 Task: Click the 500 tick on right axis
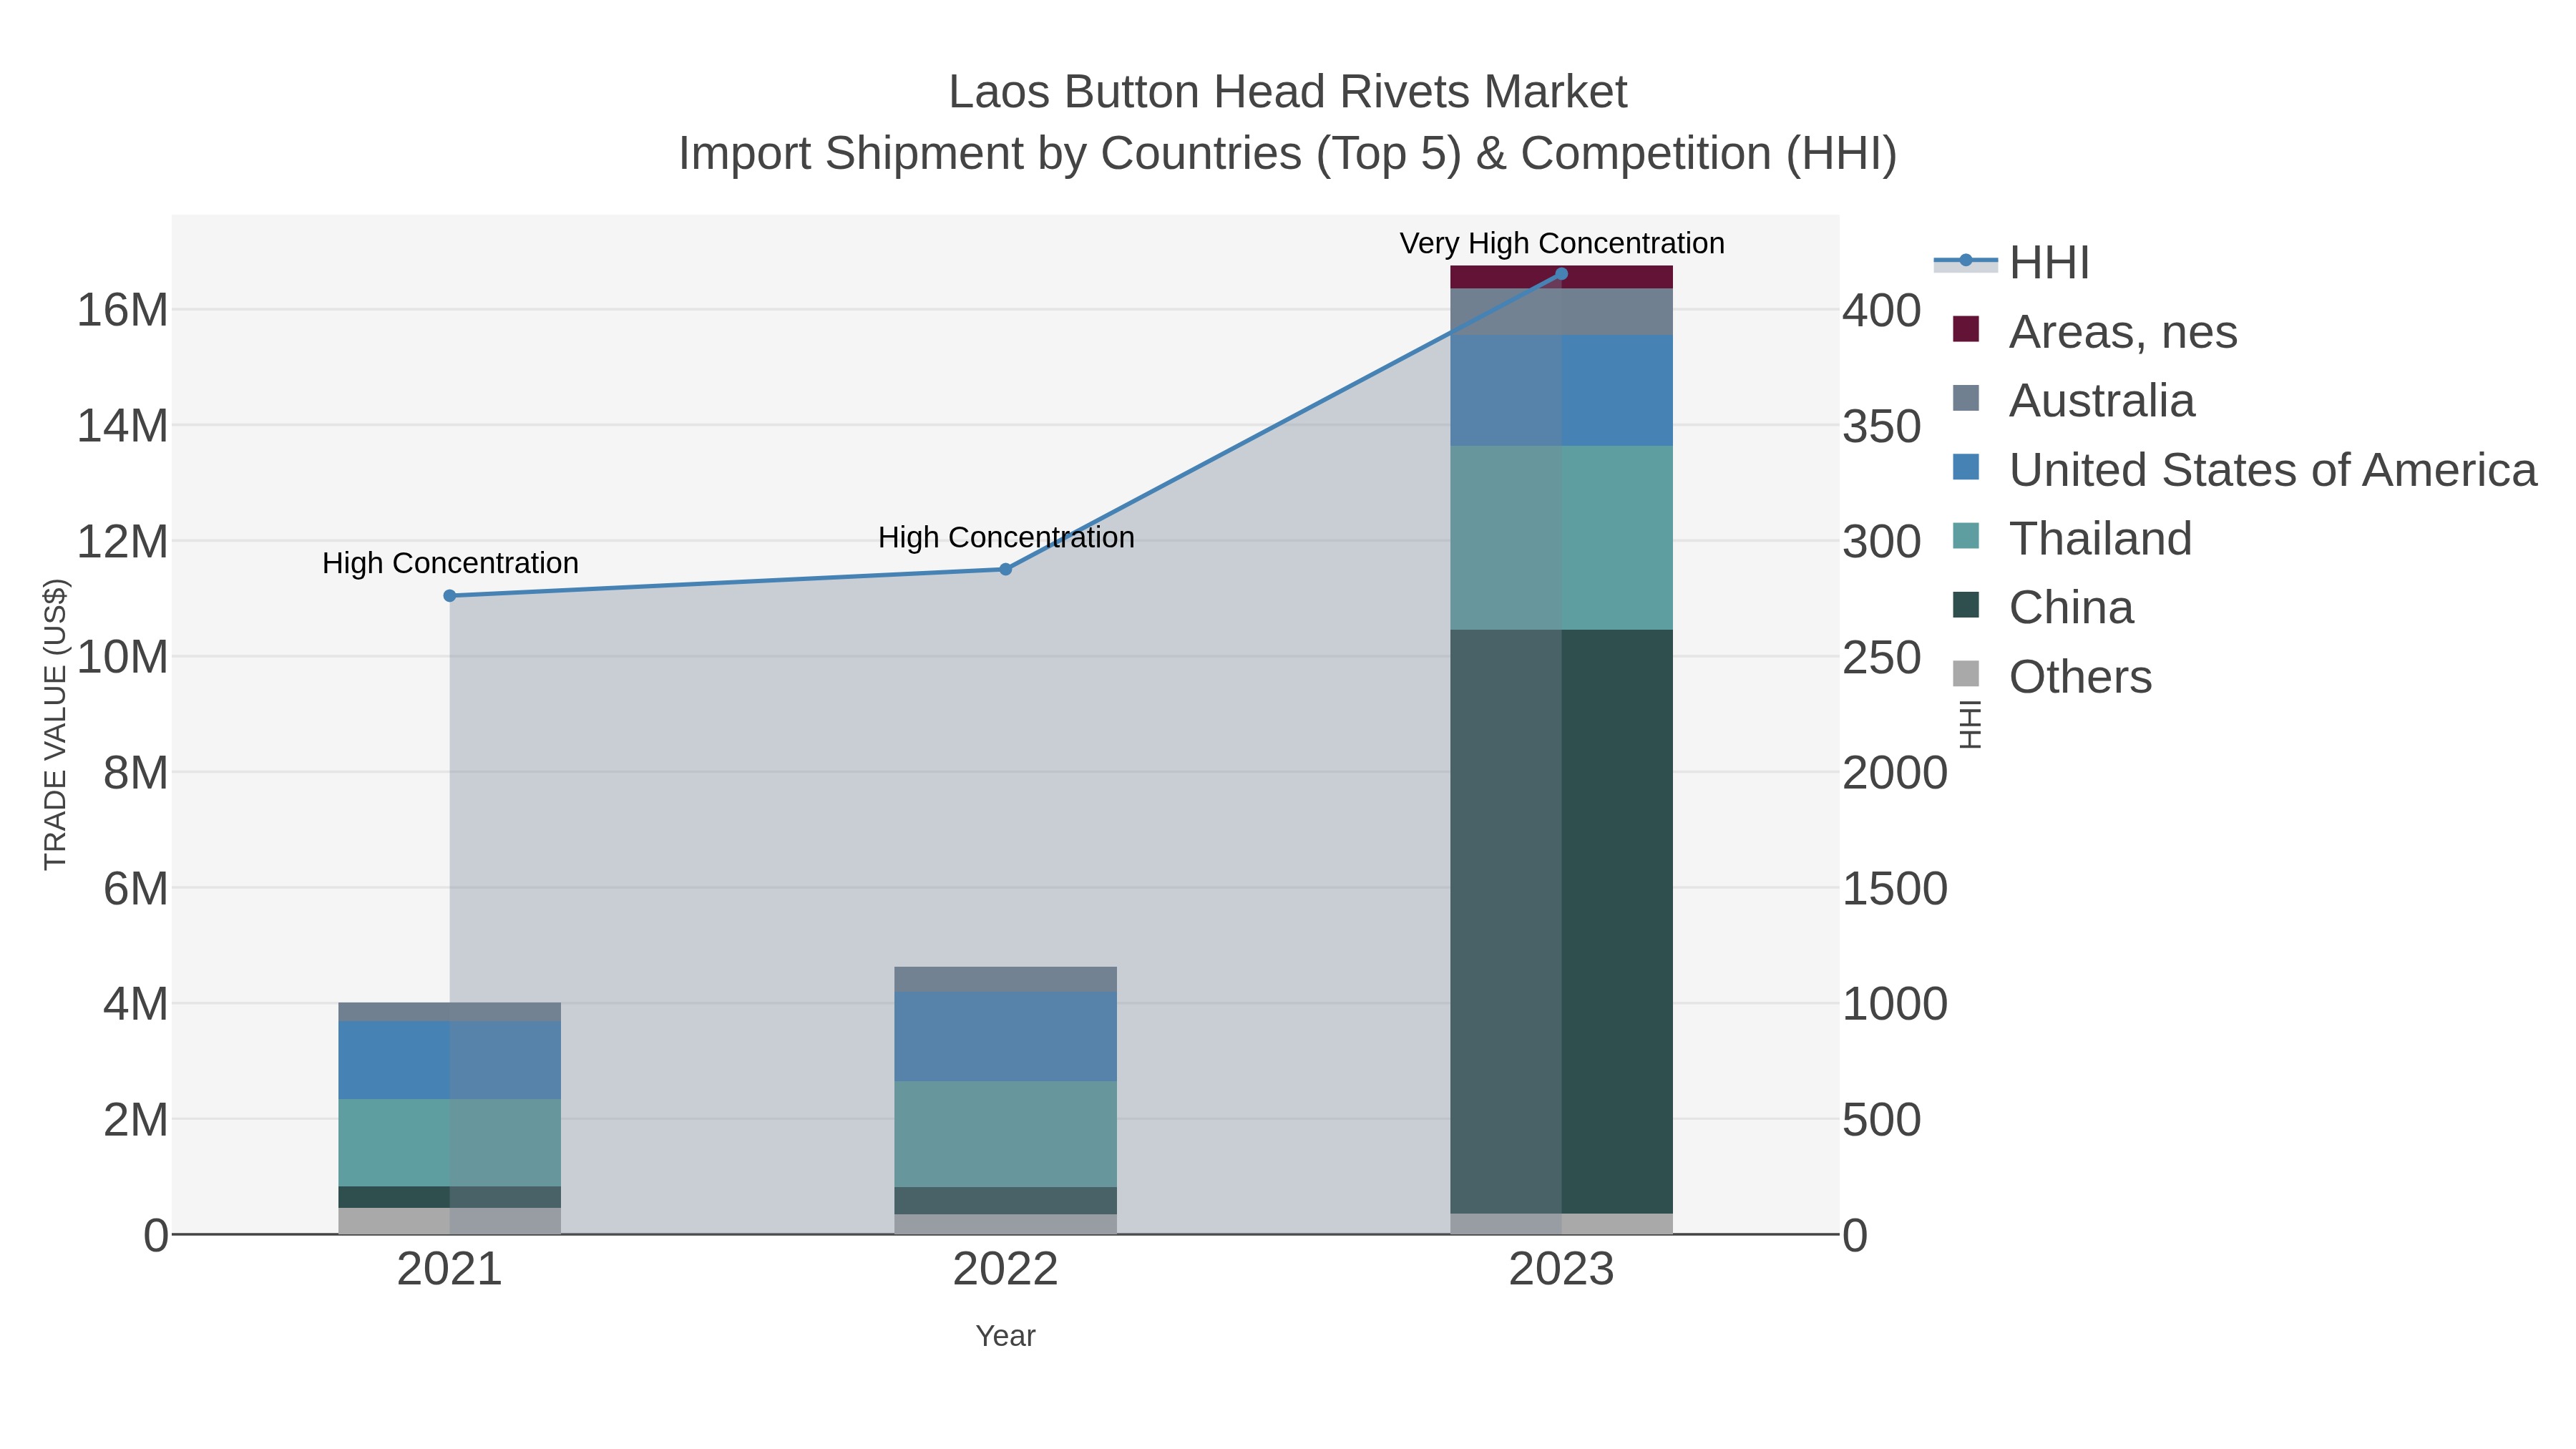1882,1120
